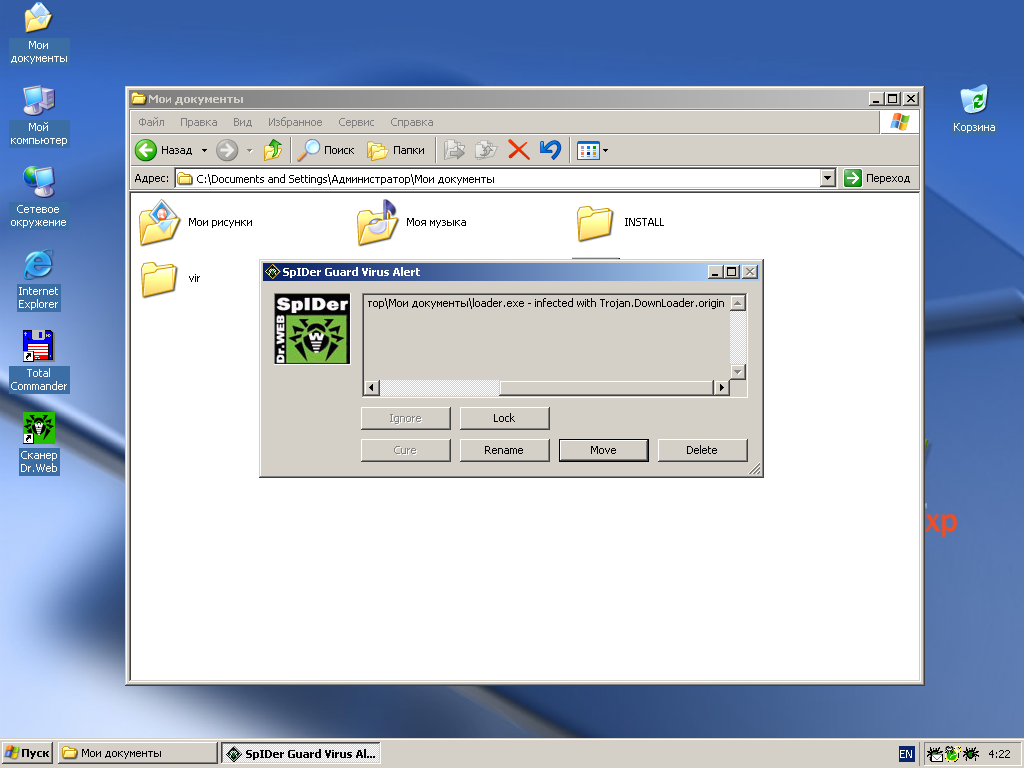Viewport: 1024px width, 768px height.
Task: Open the Пуск start menu
Action: point(27,754)
